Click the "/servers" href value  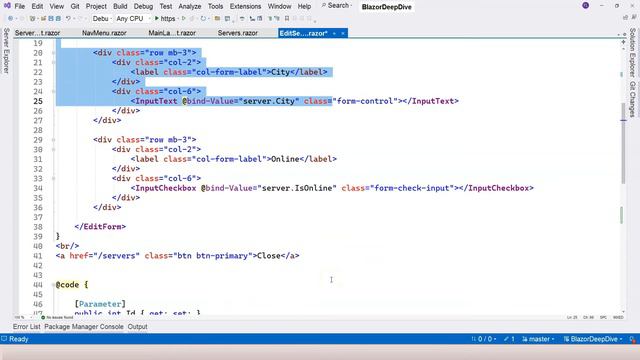click(116, 256)
